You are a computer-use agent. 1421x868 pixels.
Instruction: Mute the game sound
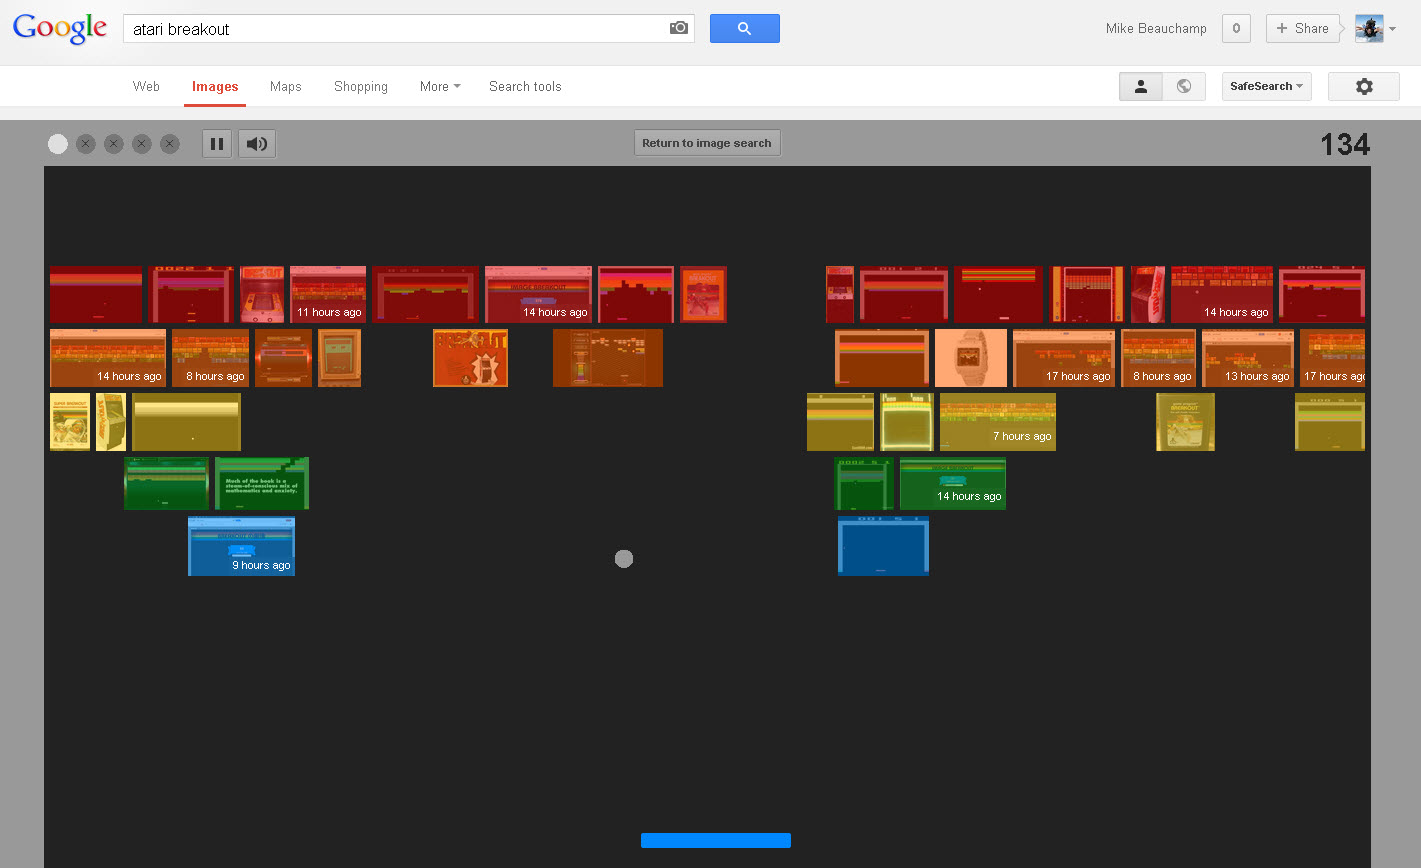pos(257,144)
